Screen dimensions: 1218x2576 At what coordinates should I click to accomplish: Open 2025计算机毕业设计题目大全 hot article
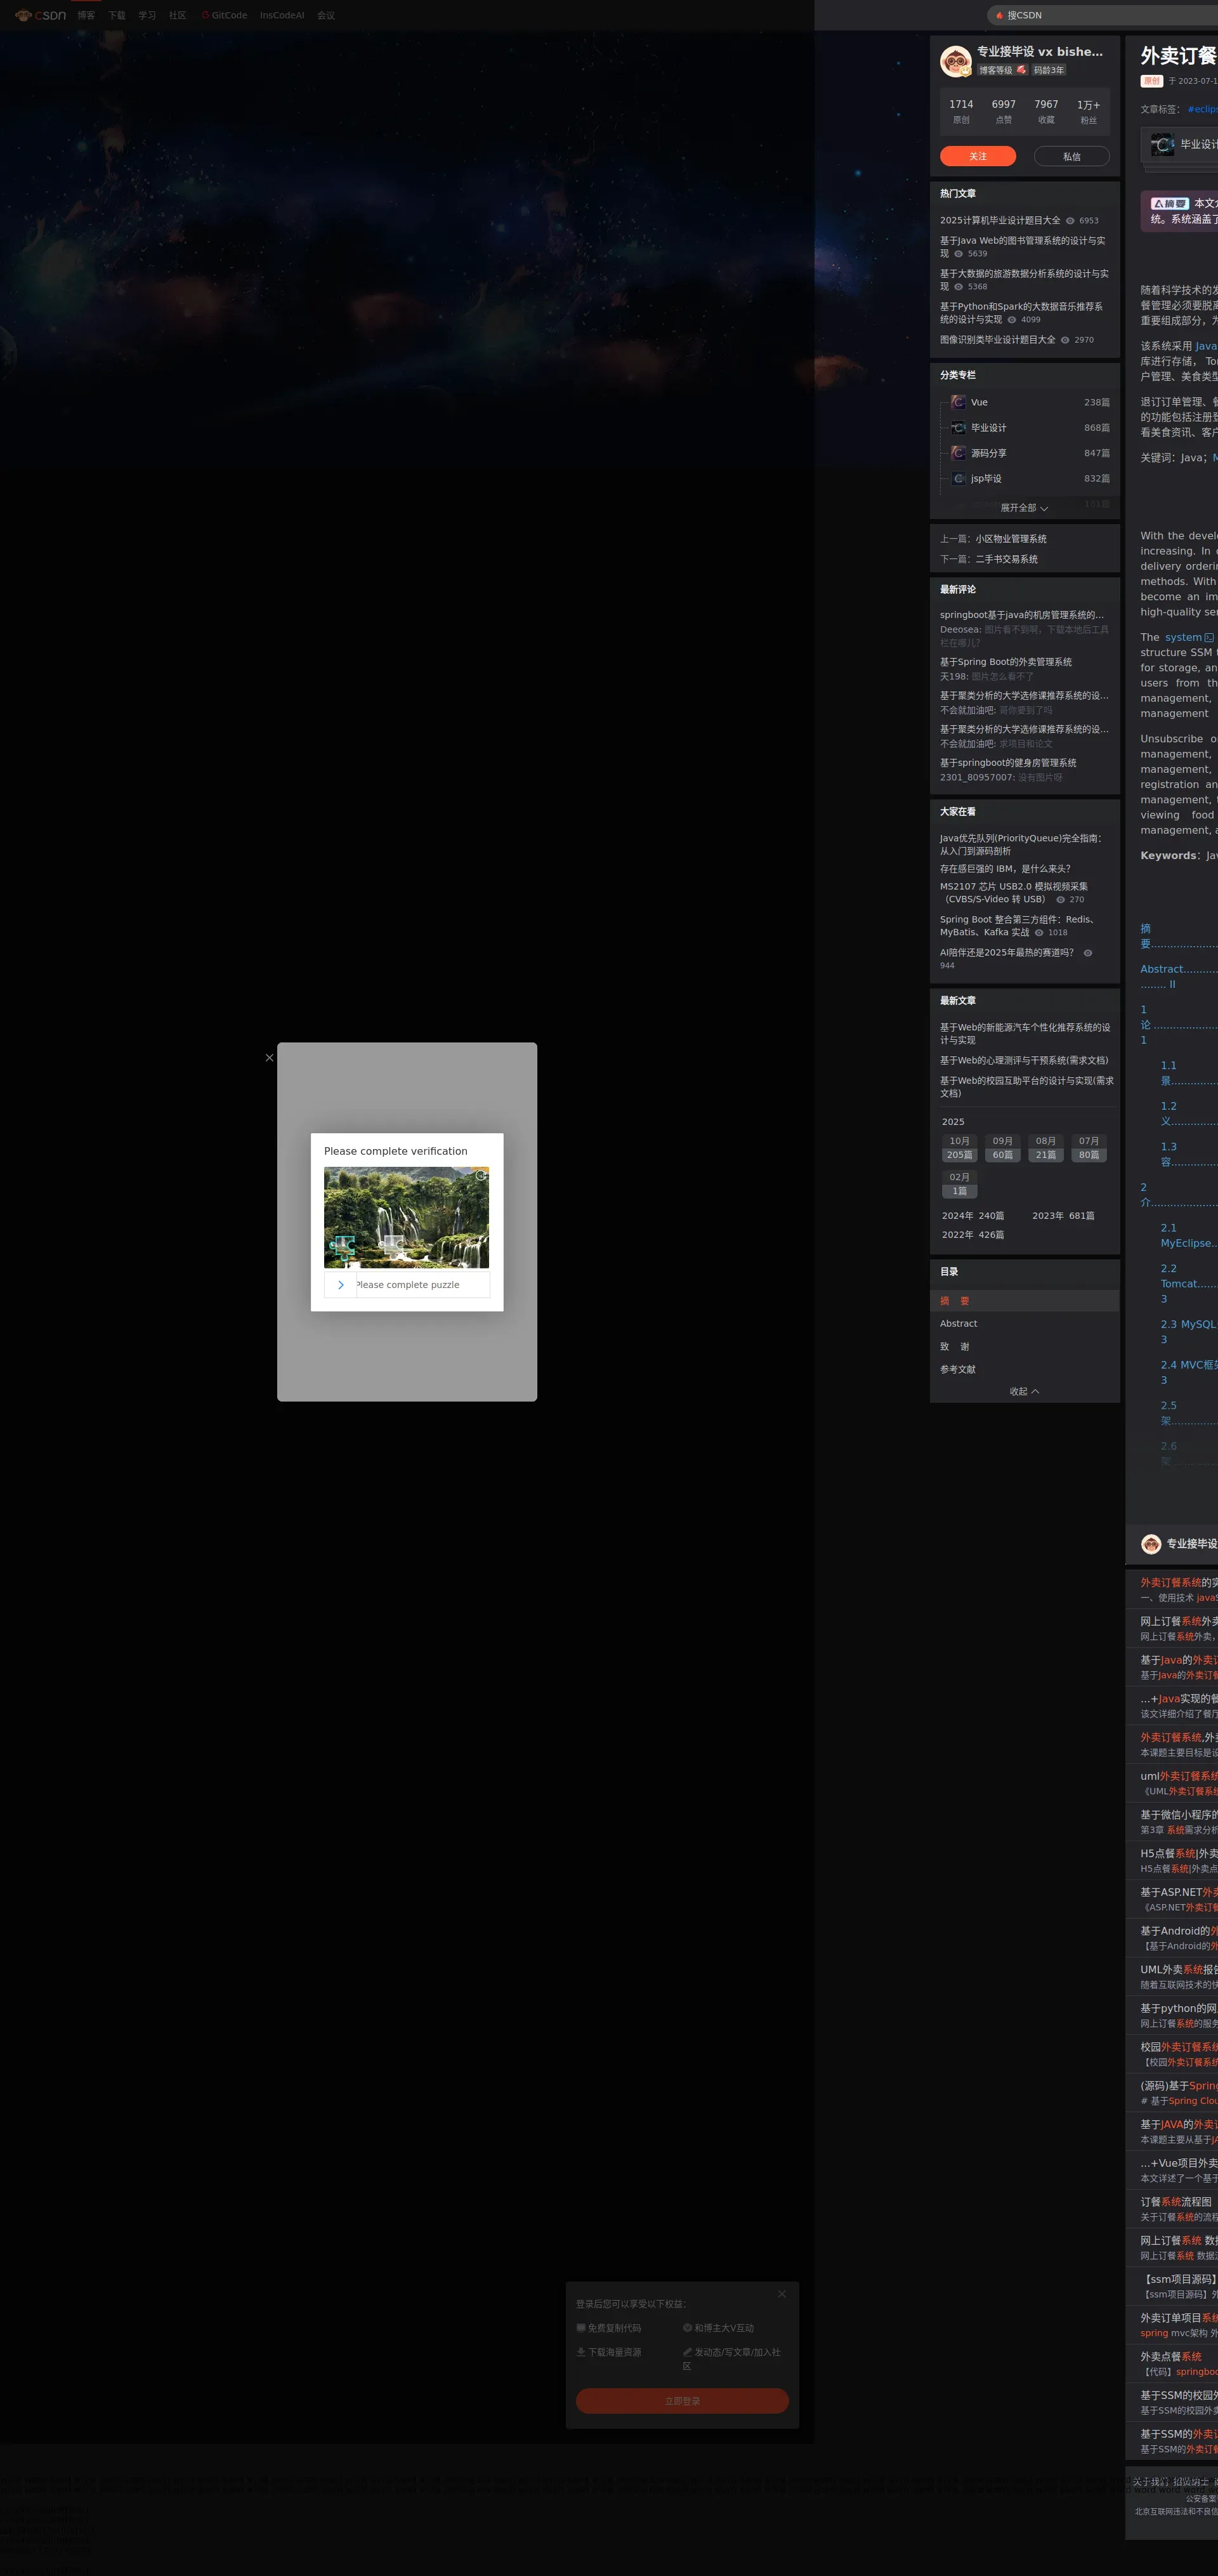tap(999, 220)
